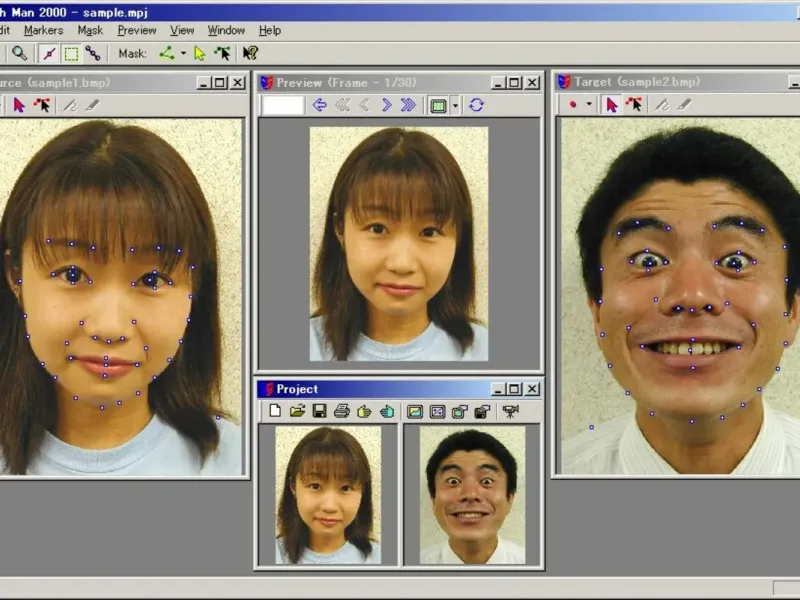The width and height of the screenshot is (800, 600).
Task: Select the magnifier zoom tool
Action: pyautogui.click(x=19, y=53)
